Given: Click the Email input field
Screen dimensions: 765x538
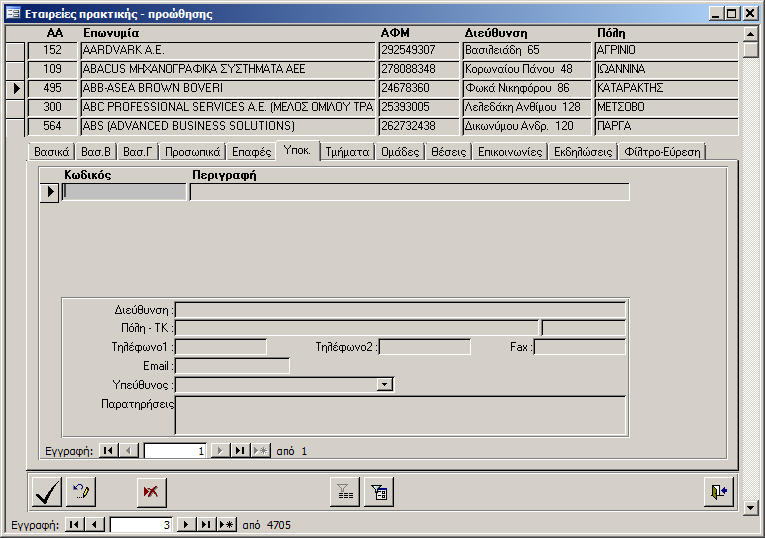Looking at the screenshot, I should (232, 366).
